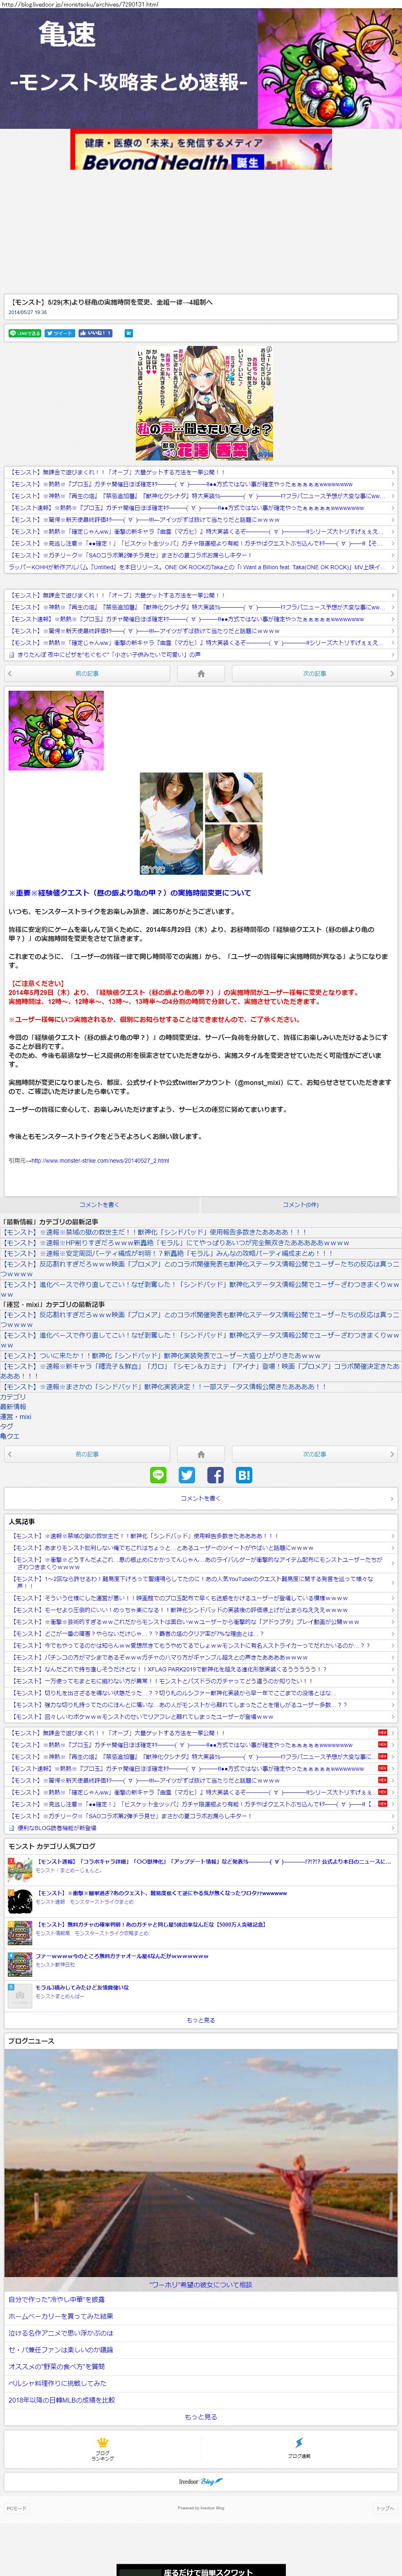Click the home icon in lower navigation bar
This screenshot has width=402, height=2576.
(201, 1454)
